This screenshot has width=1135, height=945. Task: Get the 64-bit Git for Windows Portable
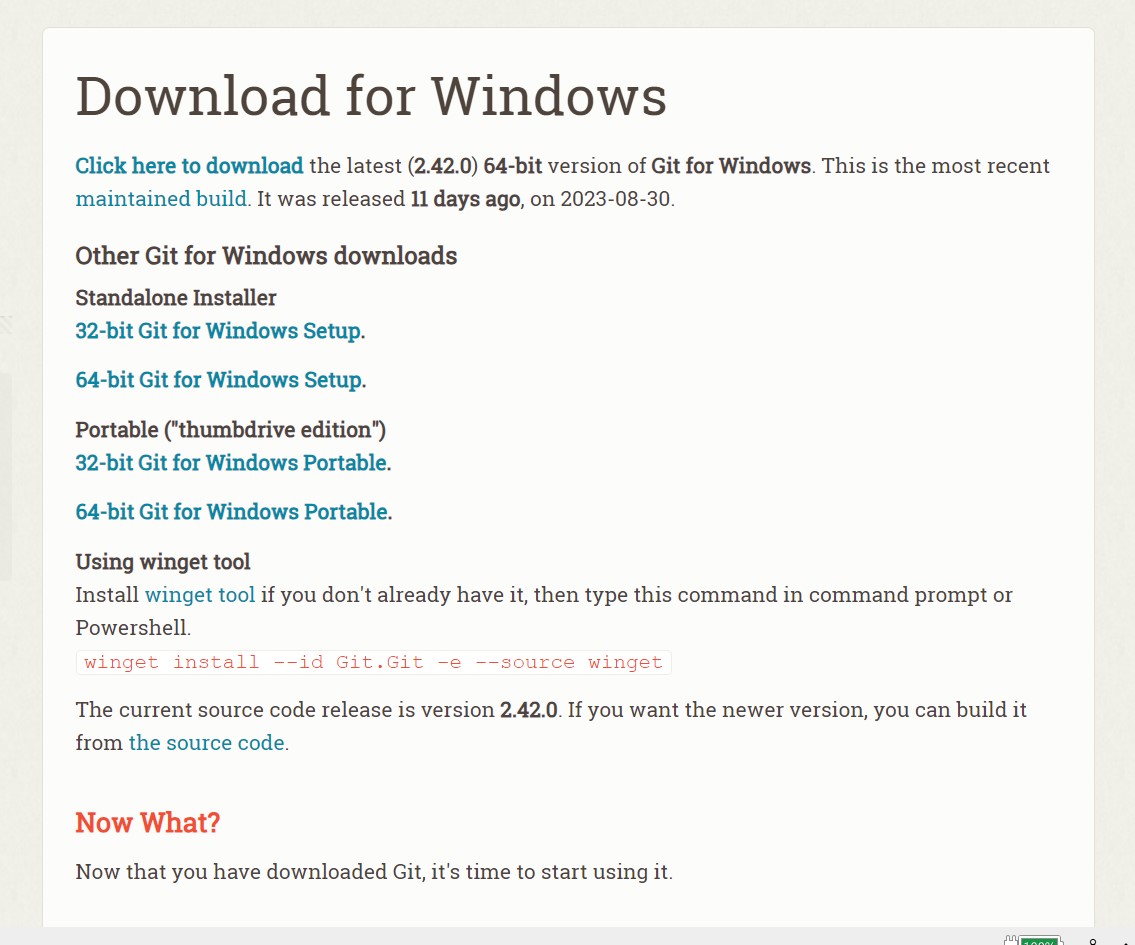[x=231, y=512]
